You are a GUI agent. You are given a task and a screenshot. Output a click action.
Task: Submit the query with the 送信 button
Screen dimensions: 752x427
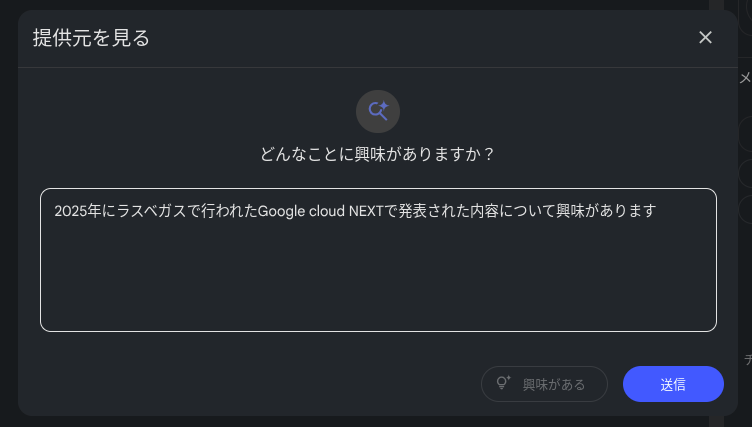673,384
